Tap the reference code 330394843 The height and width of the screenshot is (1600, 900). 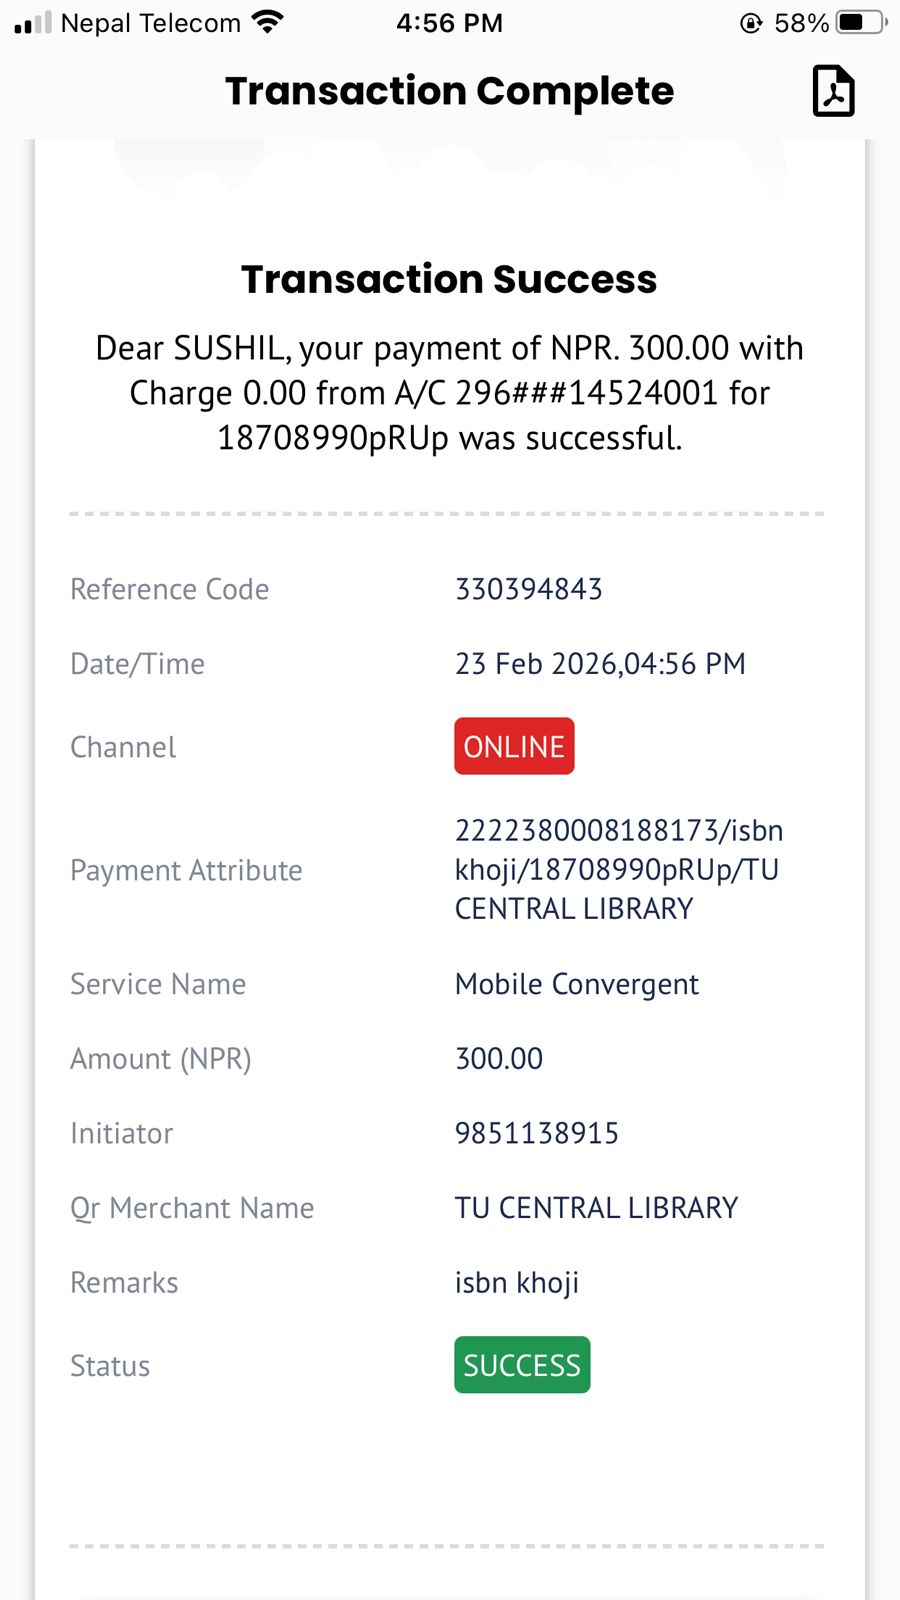tap(528, 589)
